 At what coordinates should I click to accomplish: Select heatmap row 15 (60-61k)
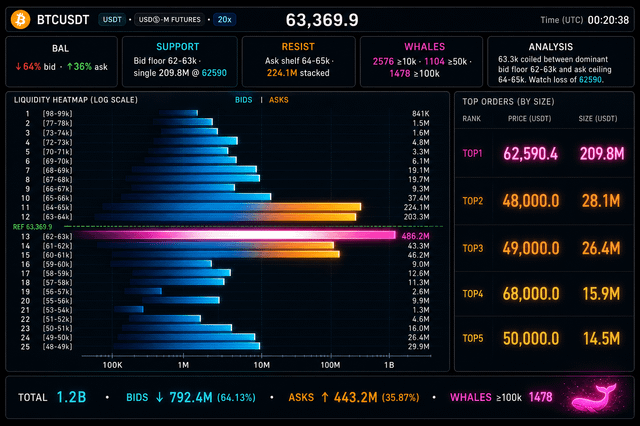pos(227,255)
